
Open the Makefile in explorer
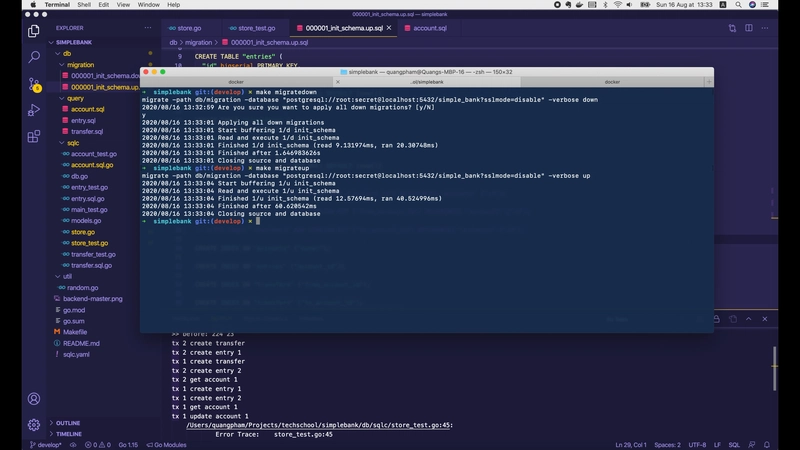coord(75,331)
